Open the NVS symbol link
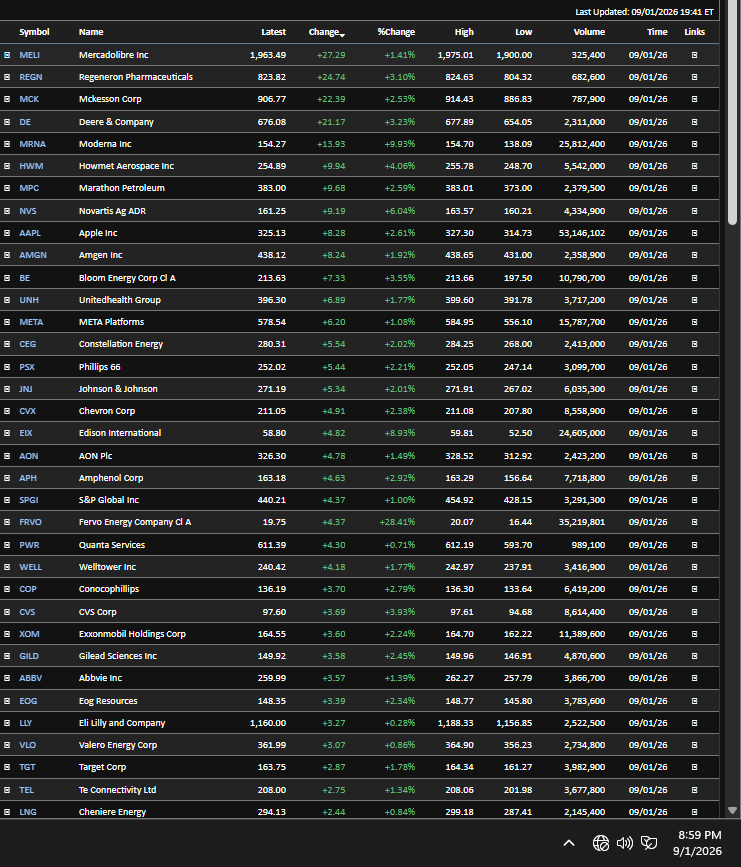741x867 pixels. 28,211
